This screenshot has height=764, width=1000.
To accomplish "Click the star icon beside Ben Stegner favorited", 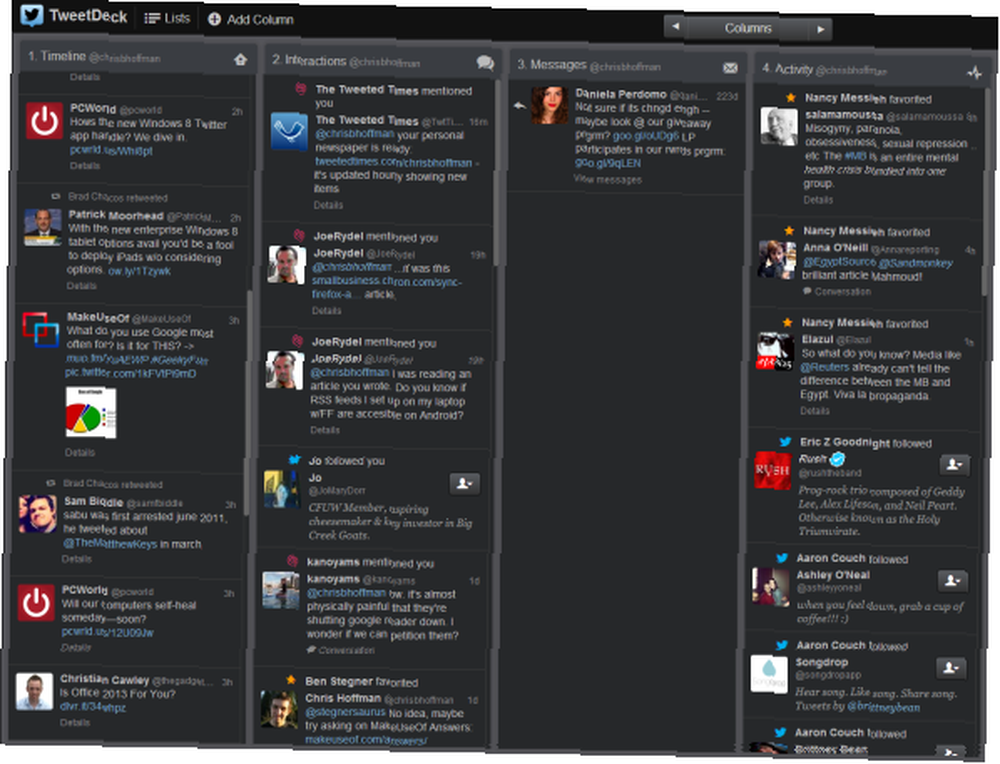I will (x=291, y=680).
